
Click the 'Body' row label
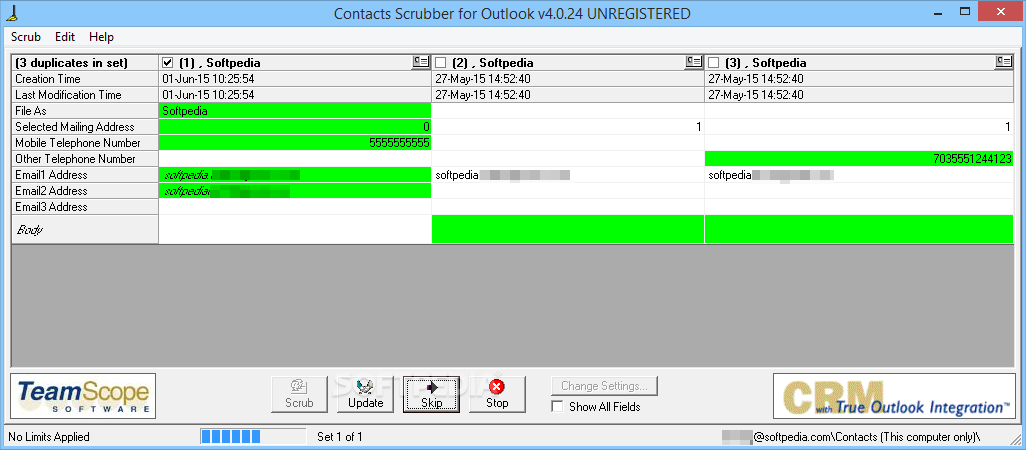[x=85, y=230]
